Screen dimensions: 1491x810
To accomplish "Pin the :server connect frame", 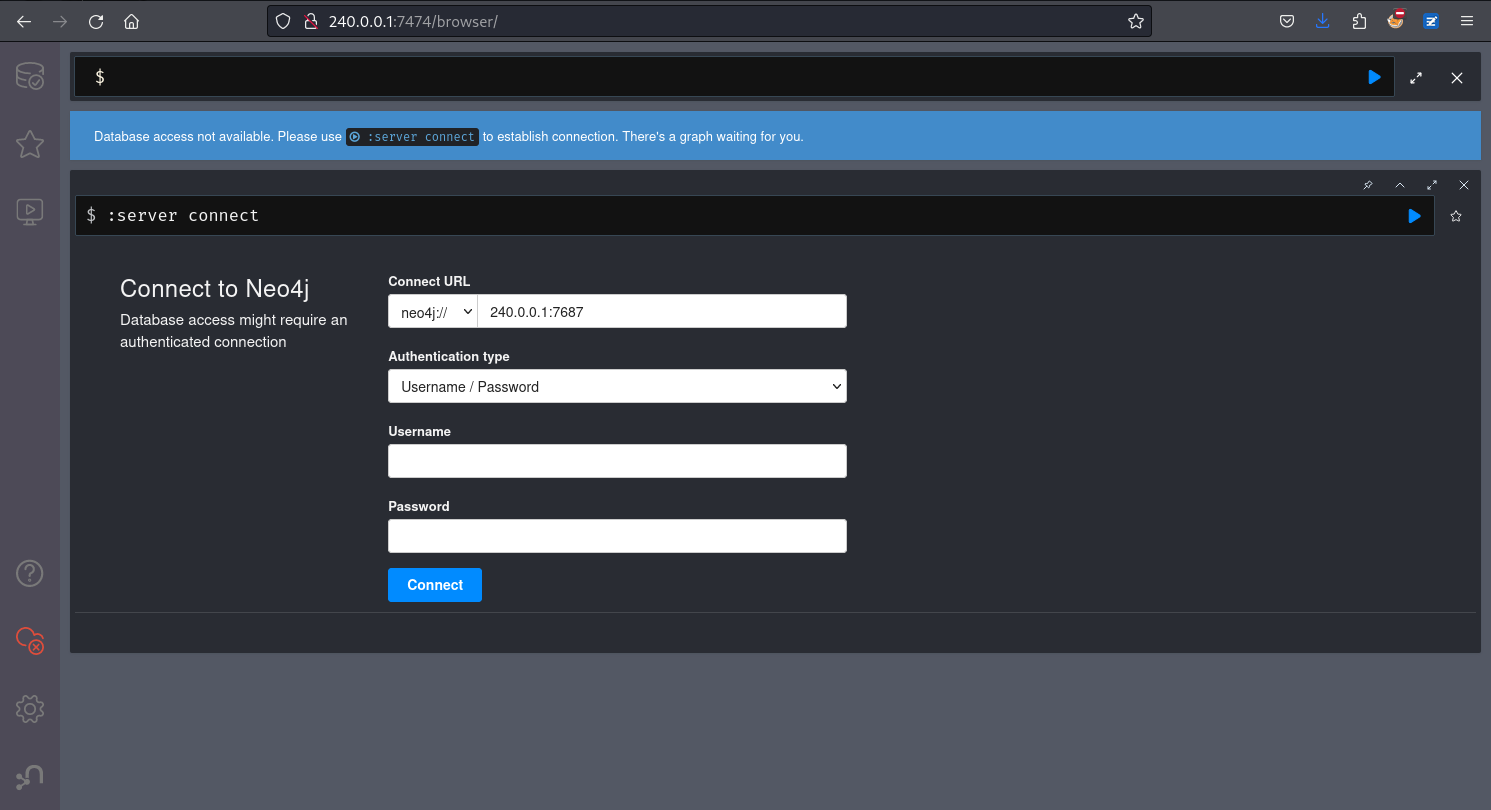I will pos(1368,185).
